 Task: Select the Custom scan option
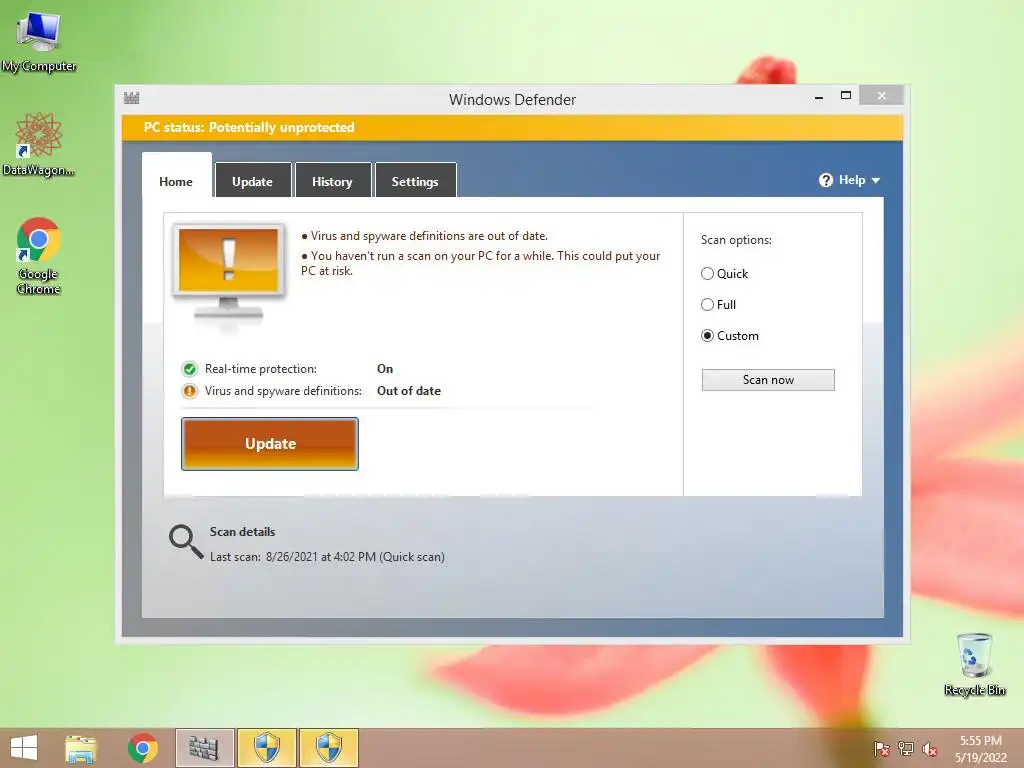(x=730, y=336)
